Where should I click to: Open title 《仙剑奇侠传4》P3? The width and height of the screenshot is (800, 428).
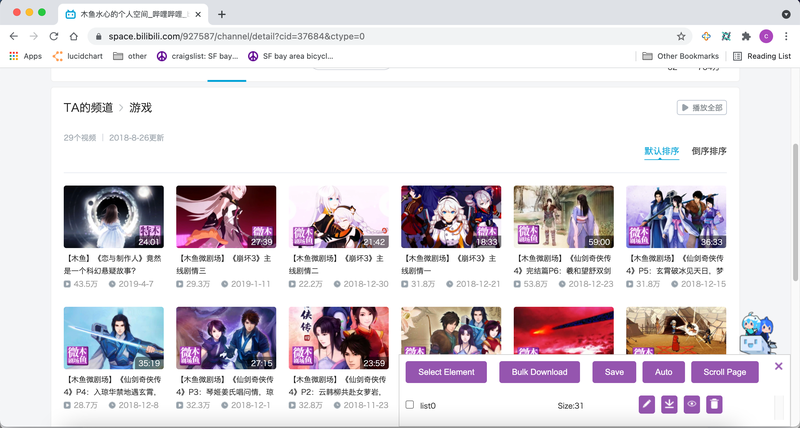click(225, 386)
